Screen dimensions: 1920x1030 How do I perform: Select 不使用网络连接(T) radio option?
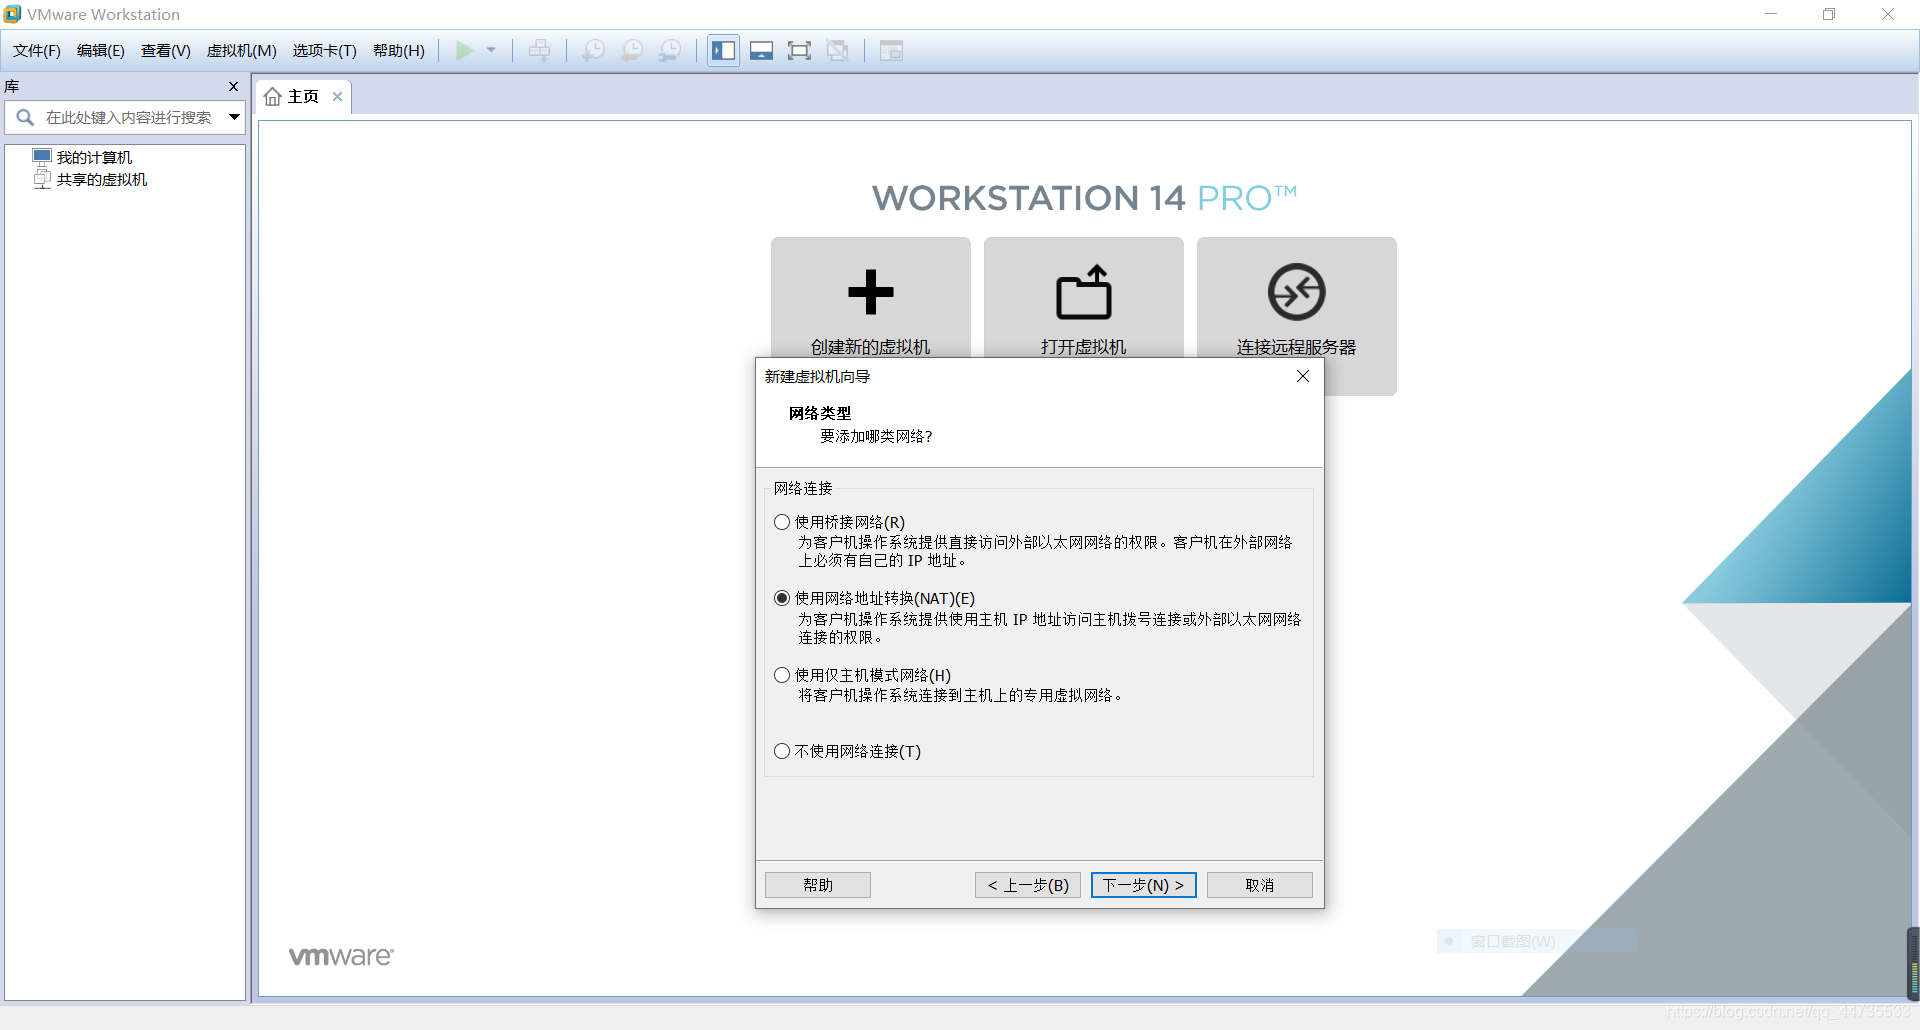782,751
